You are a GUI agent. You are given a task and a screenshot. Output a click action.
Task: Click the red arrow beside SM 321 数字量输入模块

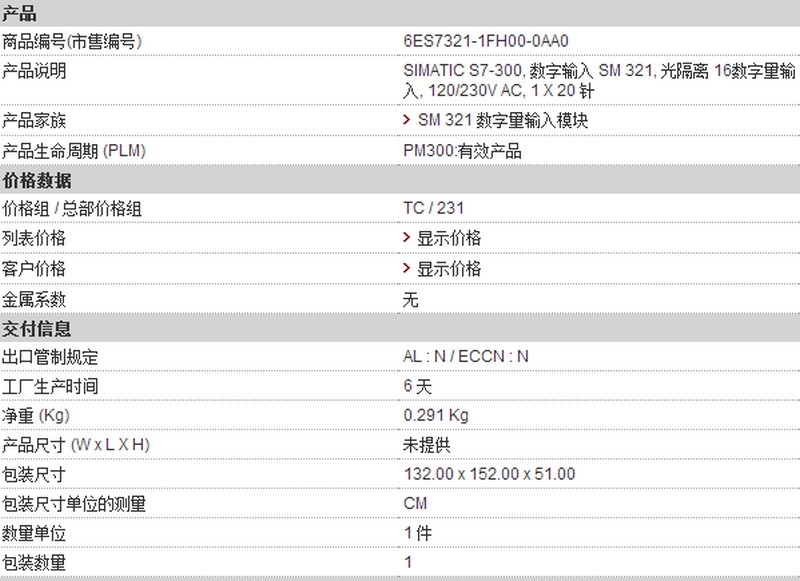[407, 119]
